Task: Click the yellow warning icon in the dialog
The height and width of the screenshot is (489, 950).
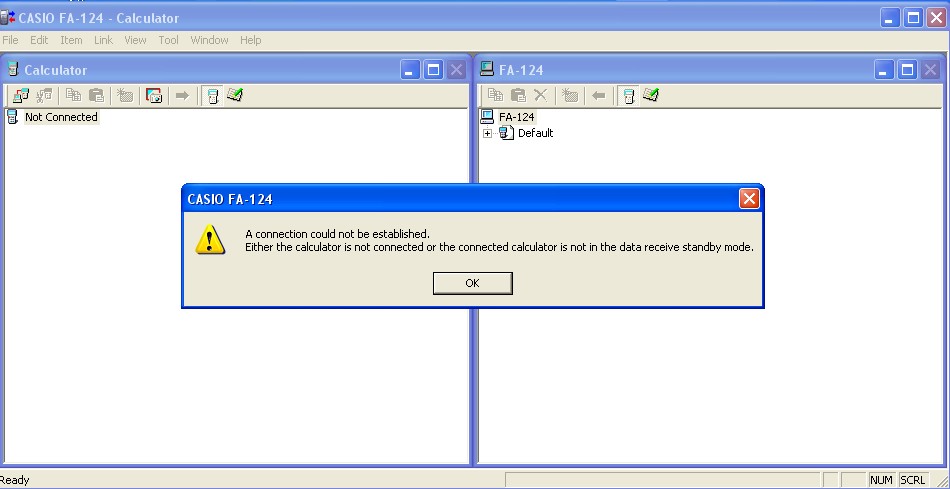Action: pyautogui.click(x=210, y=239)
